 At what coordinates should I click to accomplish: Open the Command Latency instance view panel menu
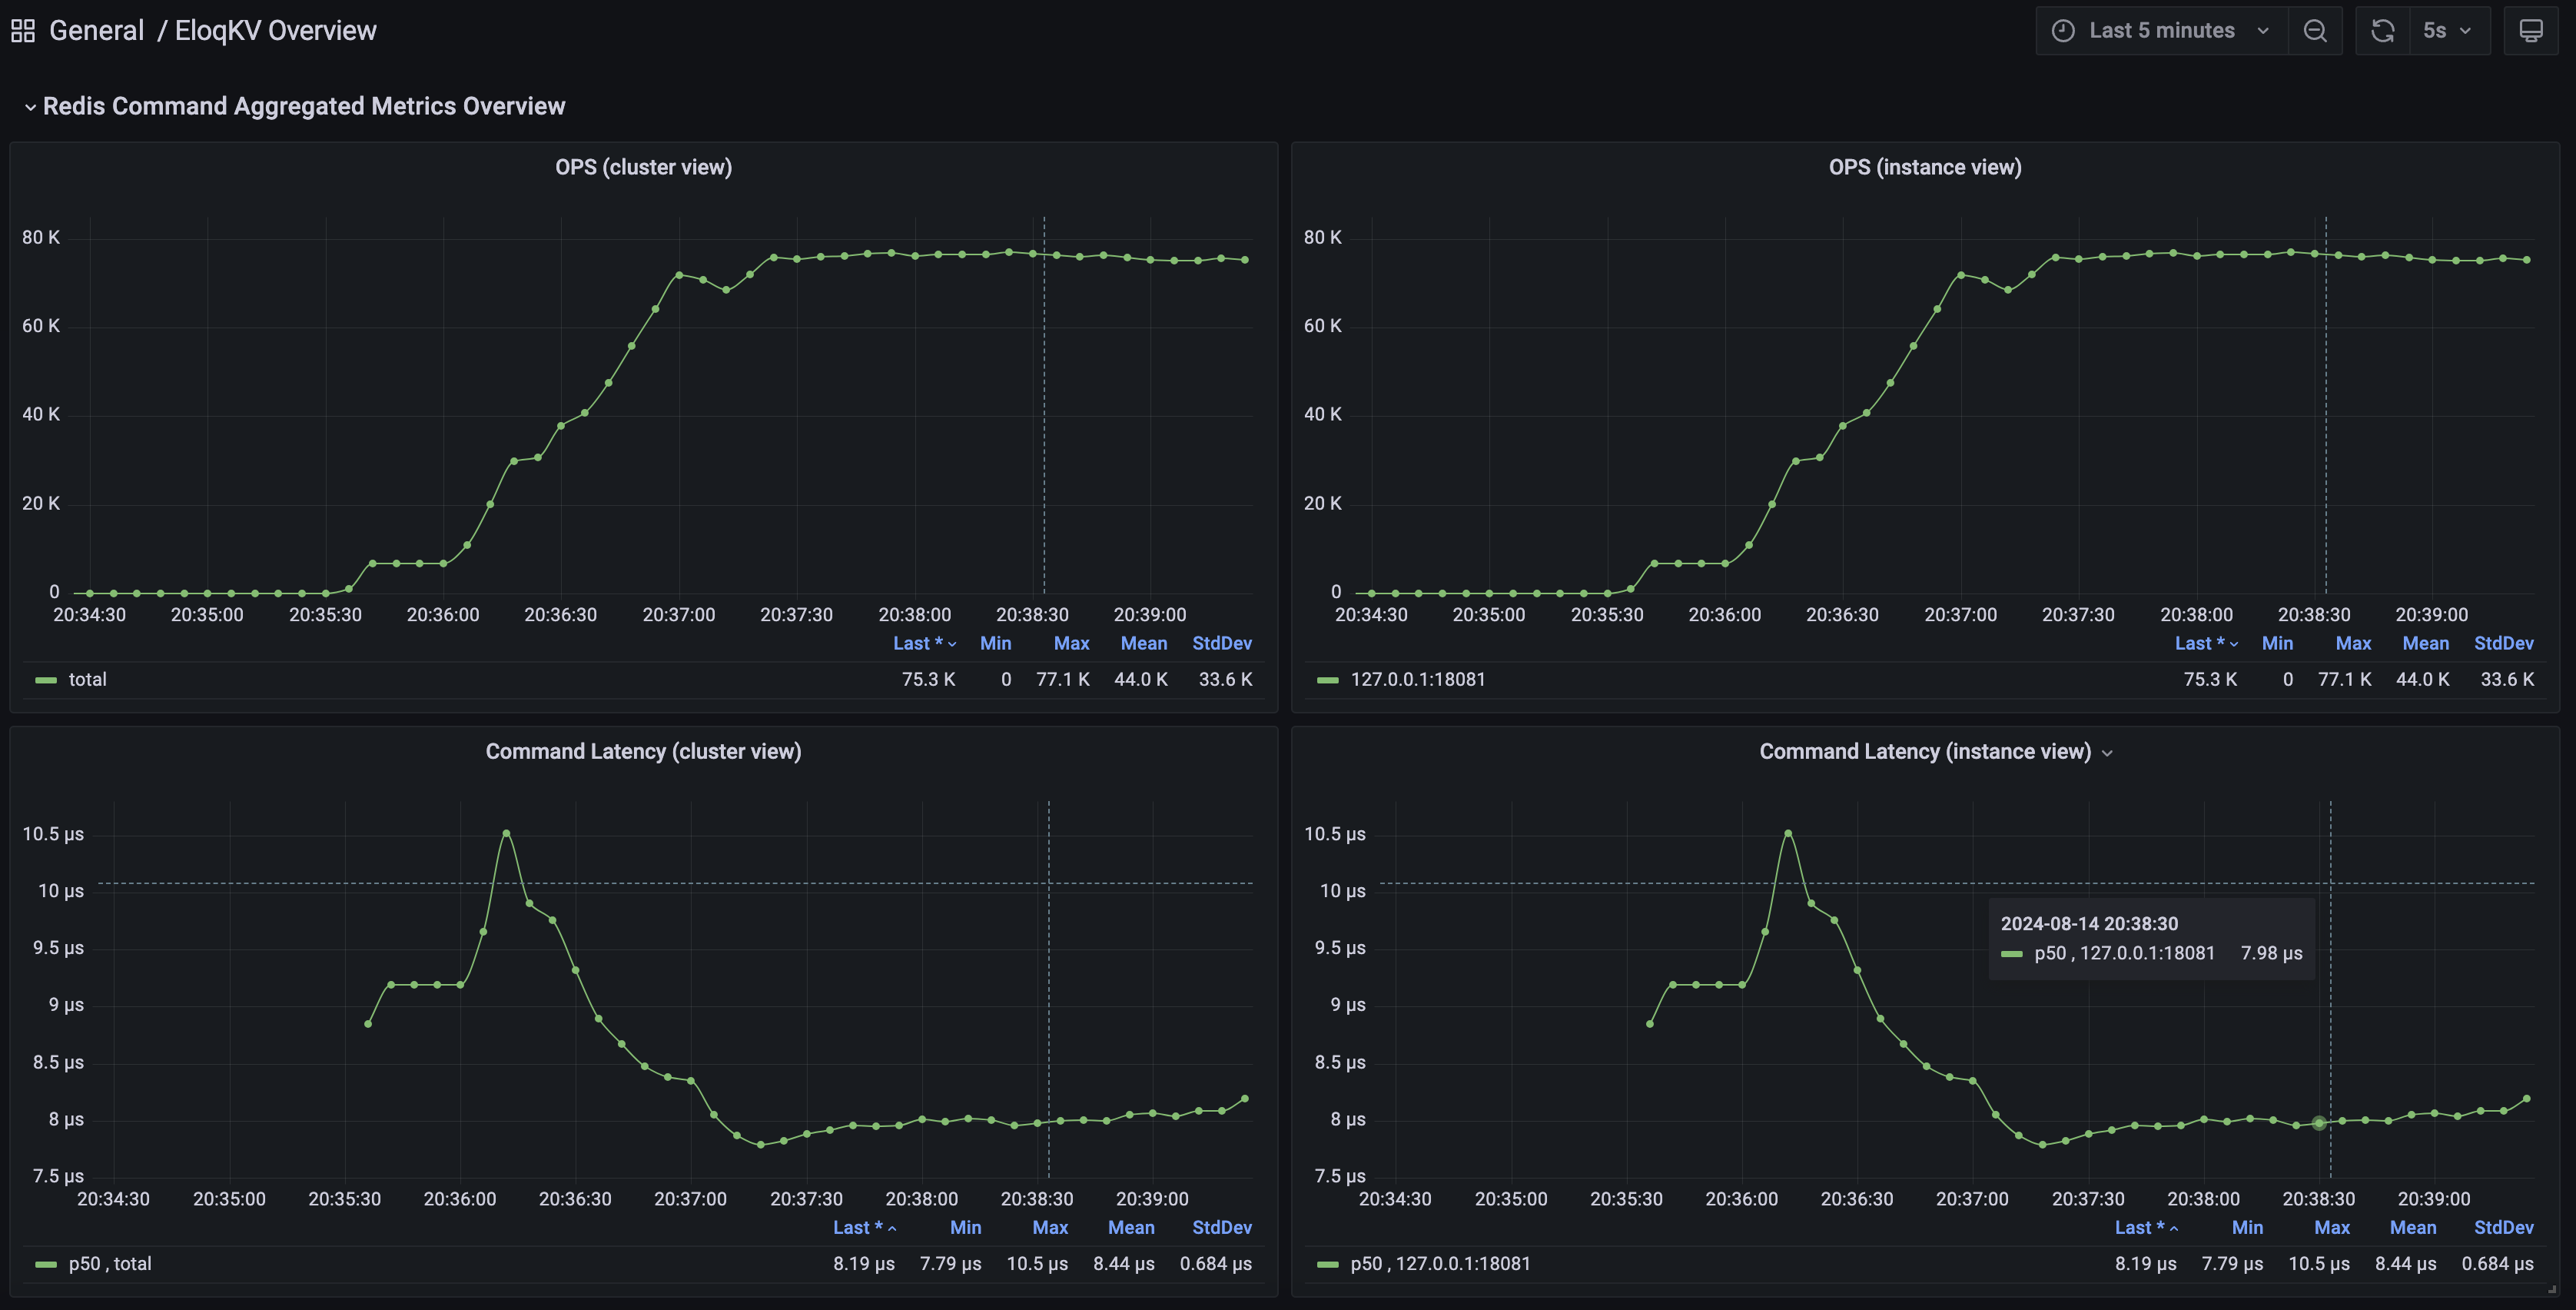2109,752
